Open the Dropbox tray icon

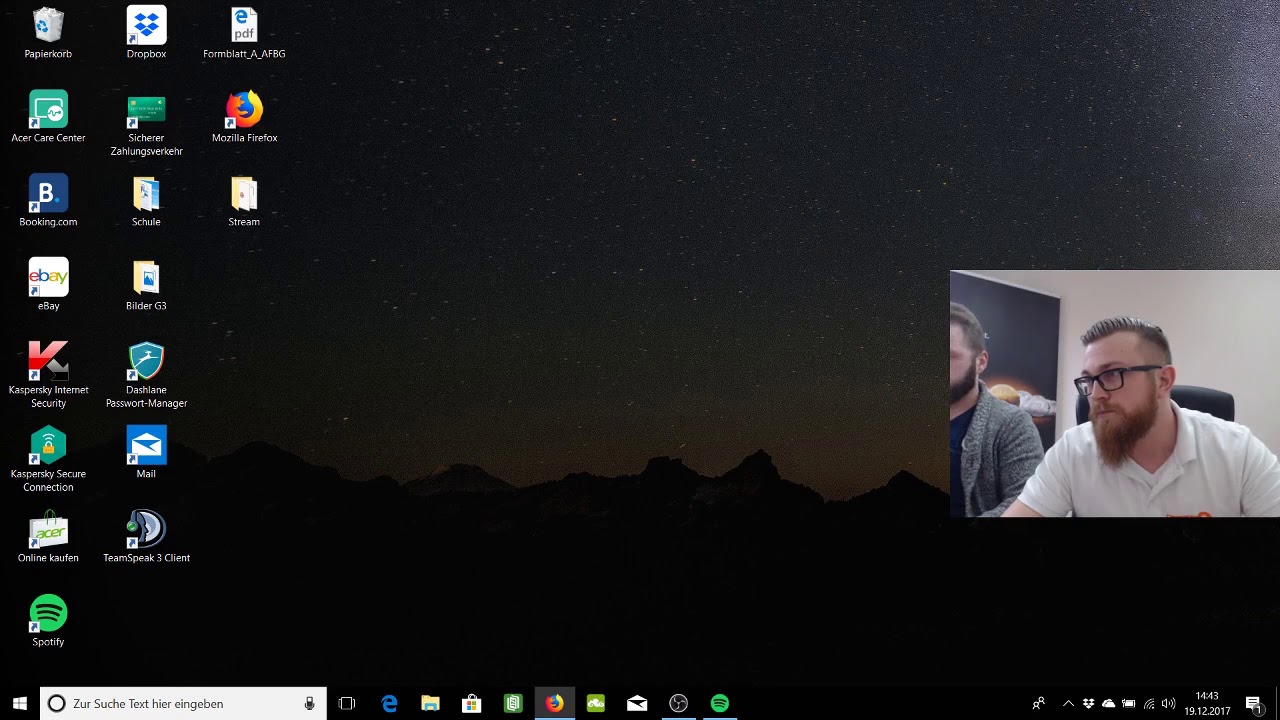1088,704
